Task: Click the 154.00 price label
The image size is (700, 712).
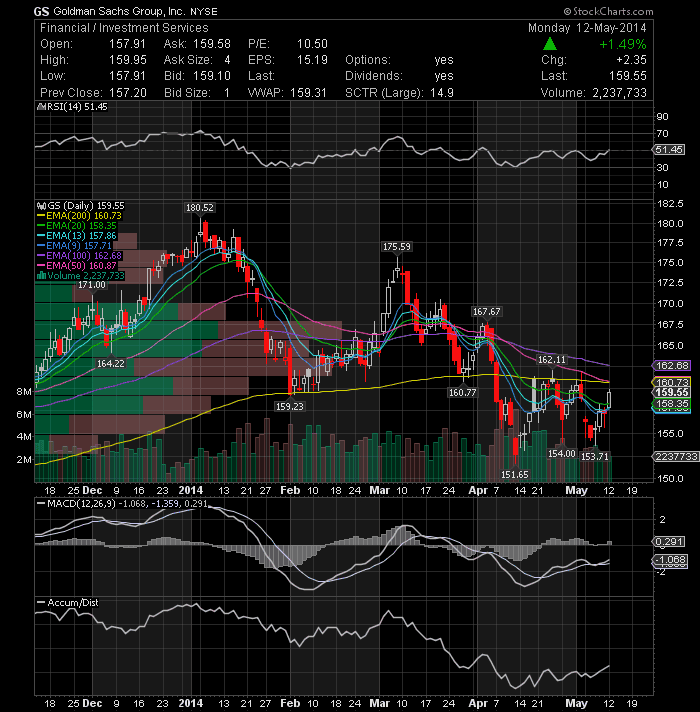Action: pyautogui.click(x=562, y=453)
